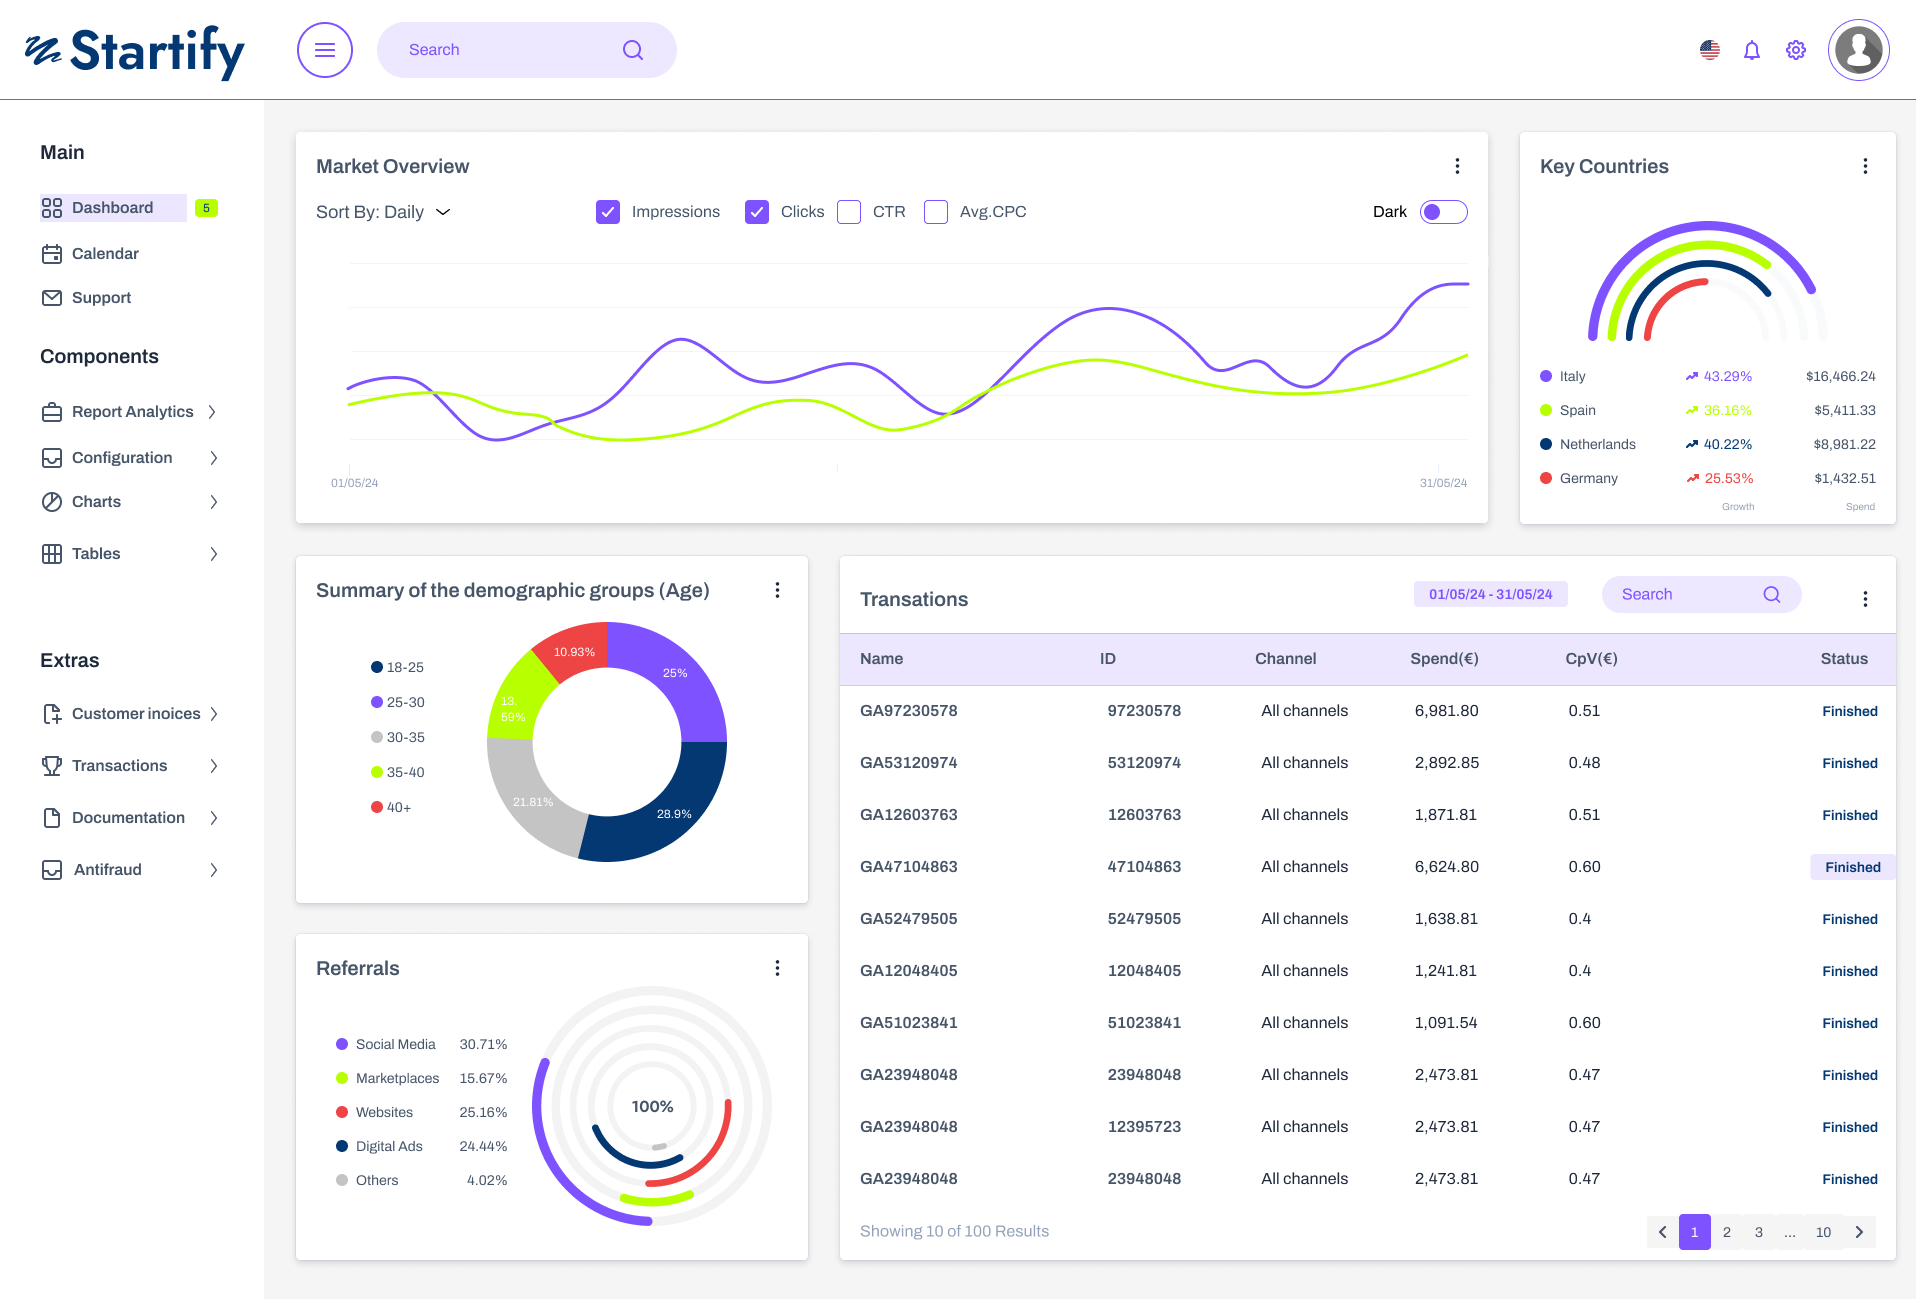Screen dimensions: 1916x1299
Task: Go to page 2 of transactions
Action: (1726, 1232)
